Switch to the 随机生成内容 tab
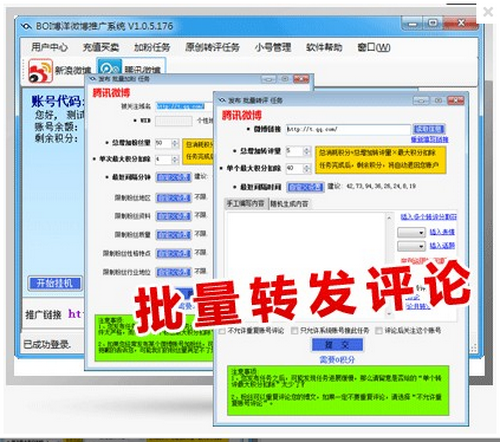This screenshot has height=442, width=500. (289, 203)
